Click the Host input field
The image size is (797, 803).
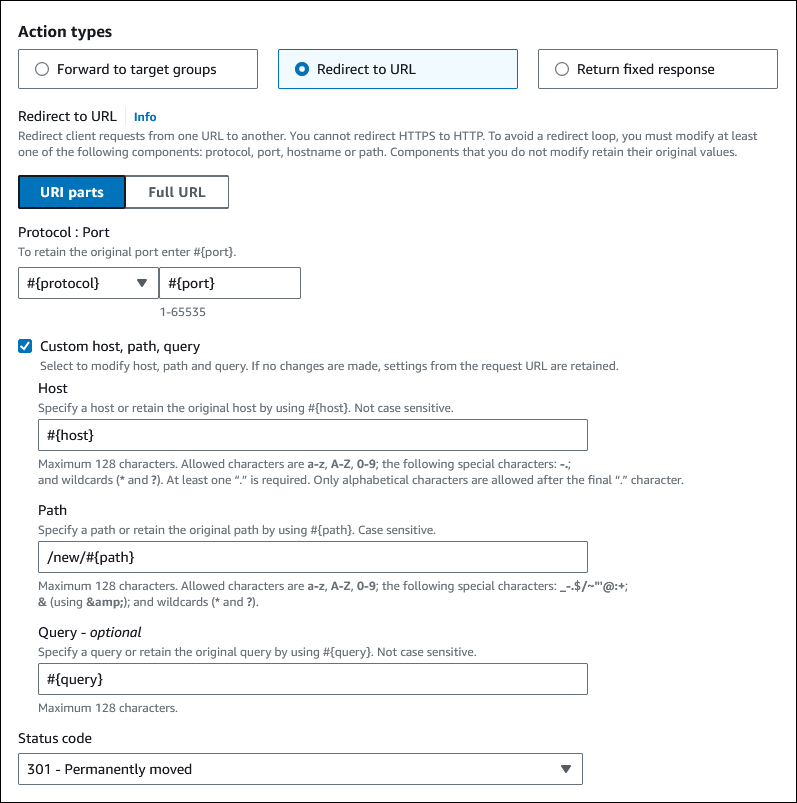(312, 436)
